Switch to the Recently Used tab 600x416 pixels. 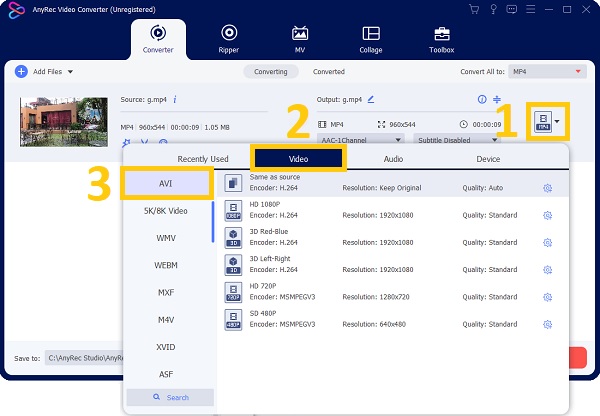pos(203,159)
